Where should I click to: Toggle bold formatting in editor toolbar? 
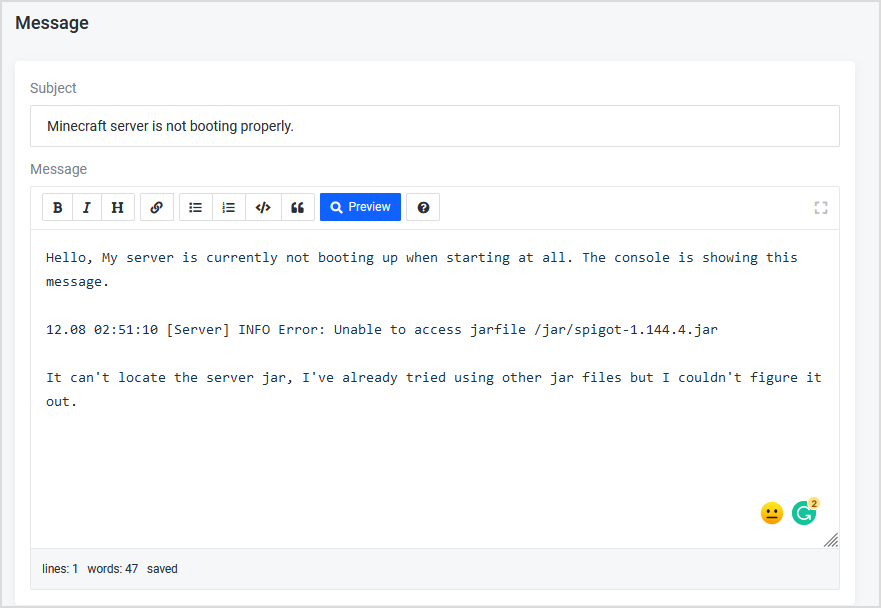click(x=57, y=207)
